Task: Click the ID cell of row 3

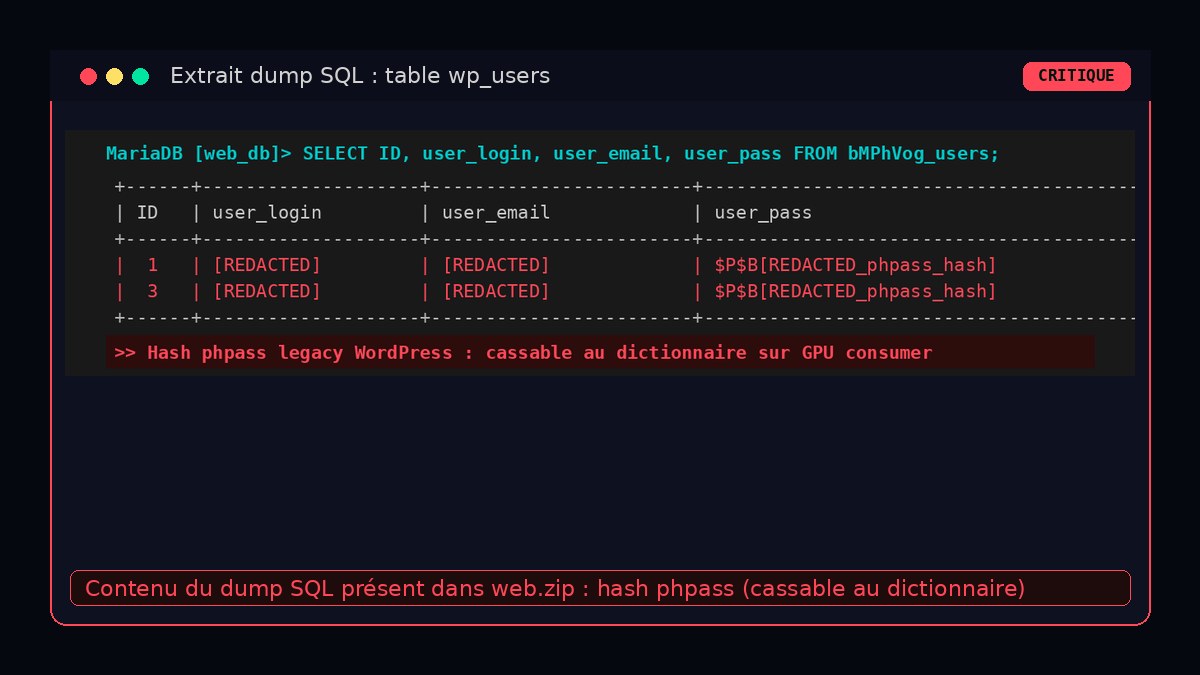Action: pos(153,291)
